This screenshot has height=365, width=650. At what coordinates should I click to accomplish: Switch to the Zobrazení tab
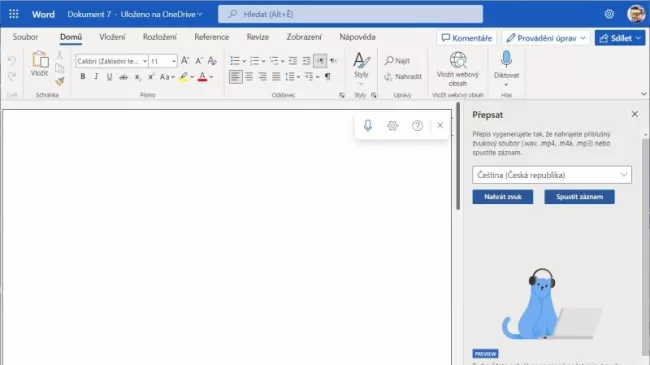pos(304,37)
